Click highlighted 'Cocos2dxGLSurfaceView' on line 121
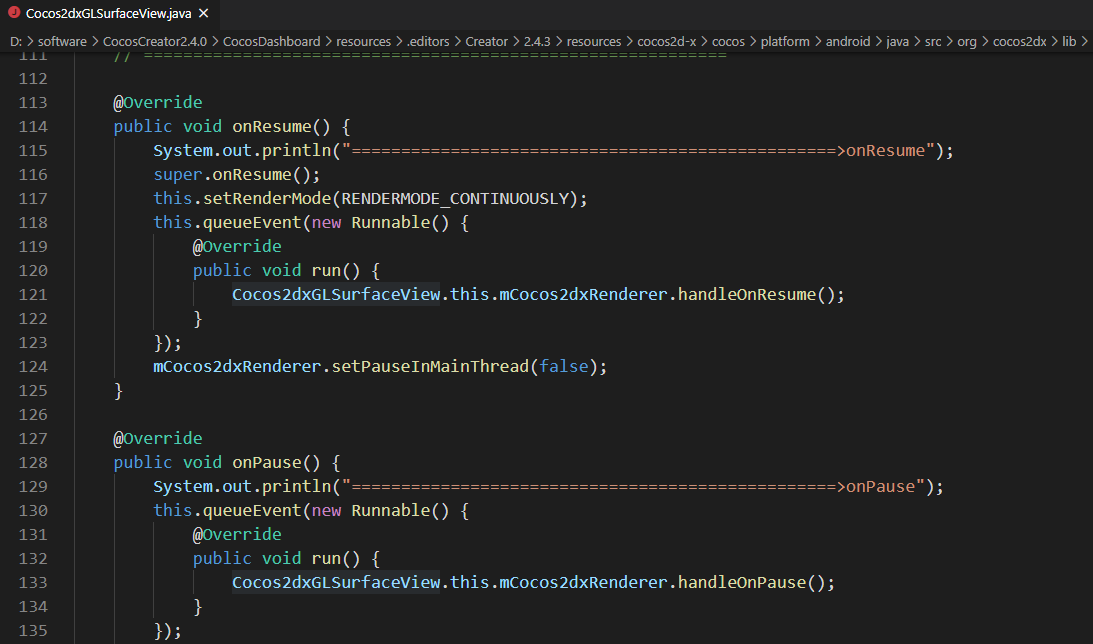The image size is (1093, 644). [x=336, y=295]
